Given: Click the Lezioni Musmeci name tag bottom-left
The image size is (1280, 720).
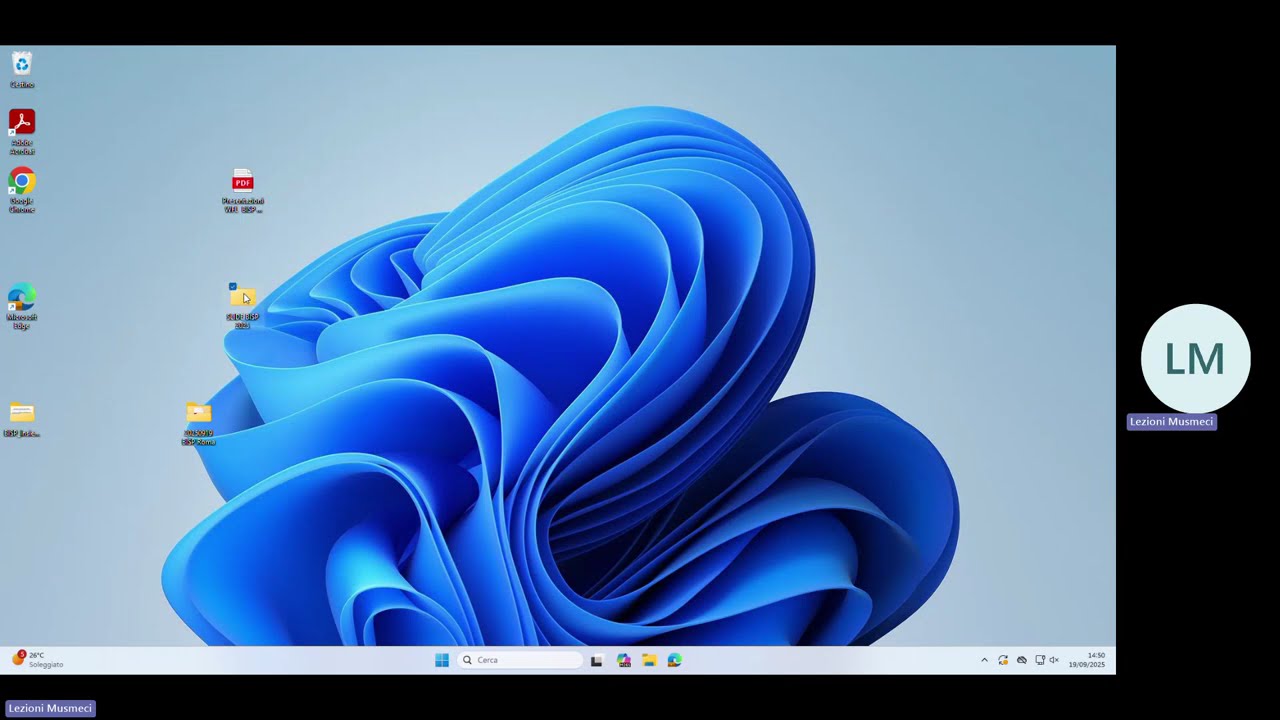Looking at the screenshot, I should coord(50,708).
